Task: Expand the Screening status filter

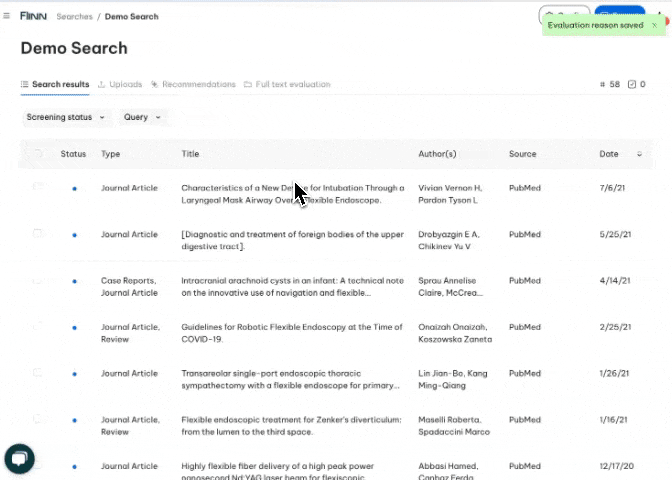Action: 66,117
